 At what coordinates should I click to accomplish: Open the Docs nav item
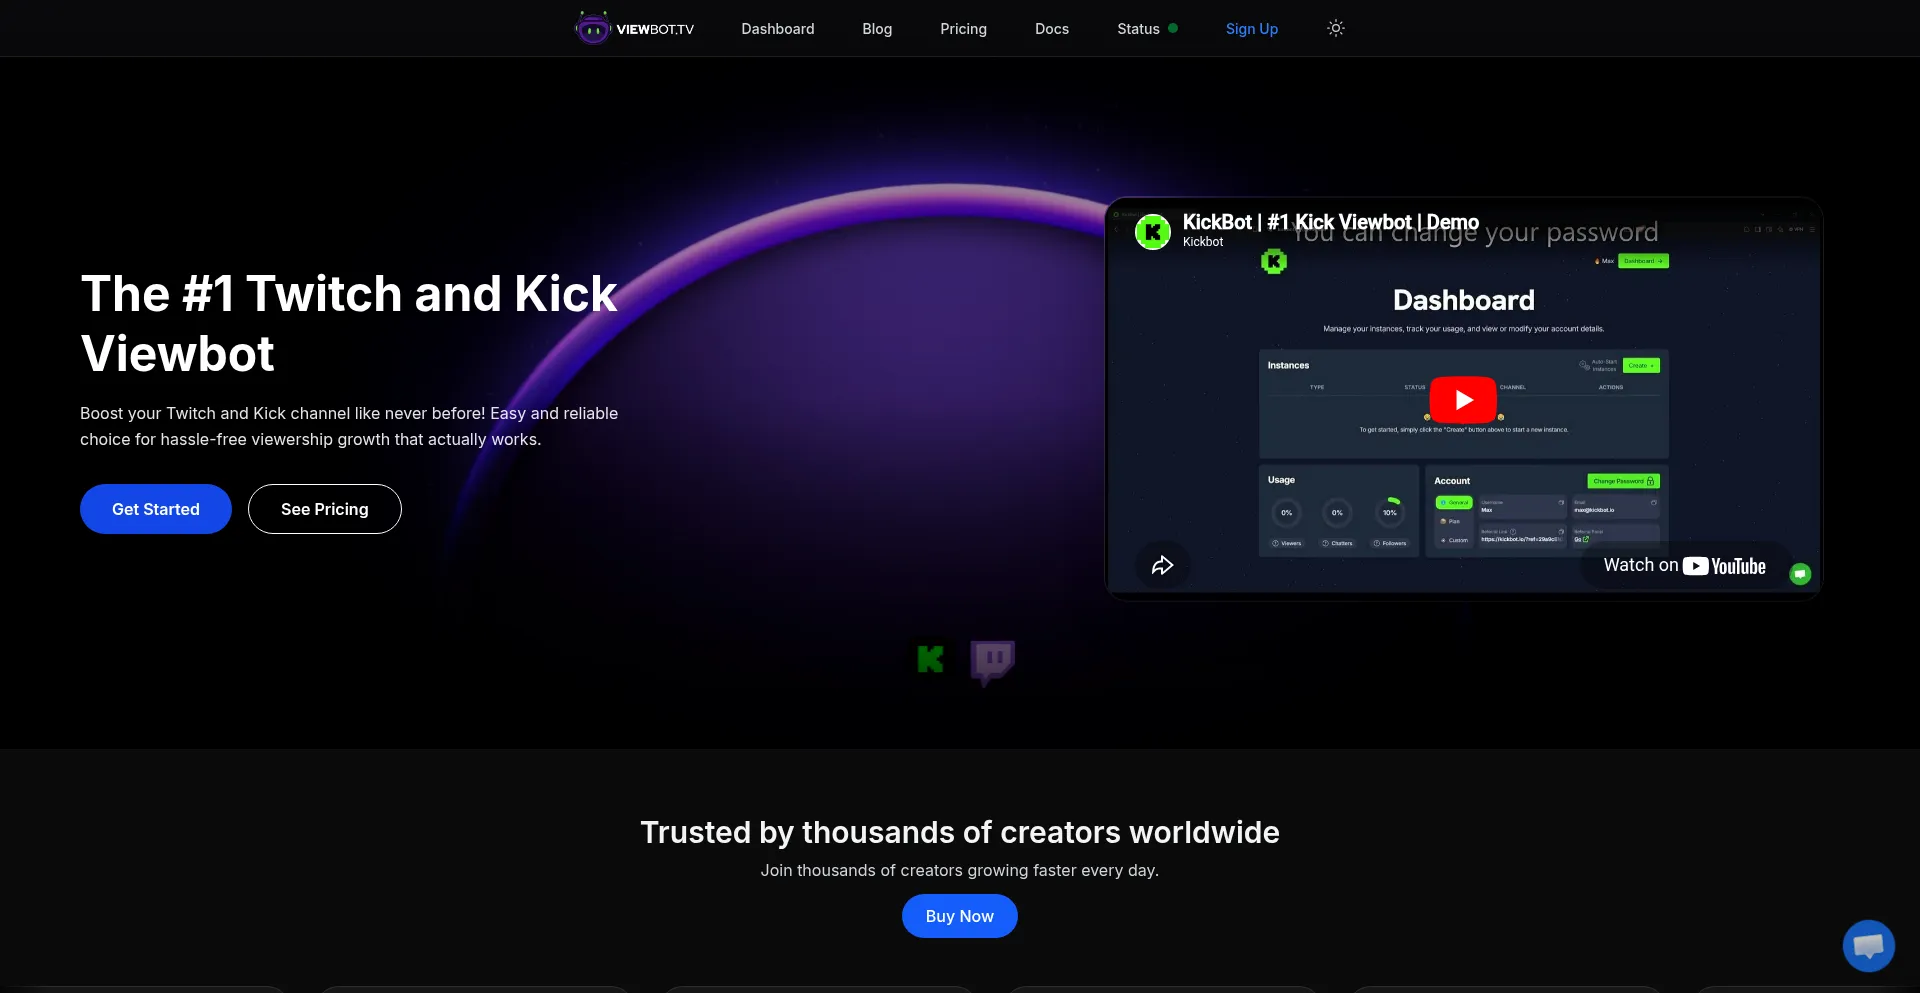point(1052,29)
